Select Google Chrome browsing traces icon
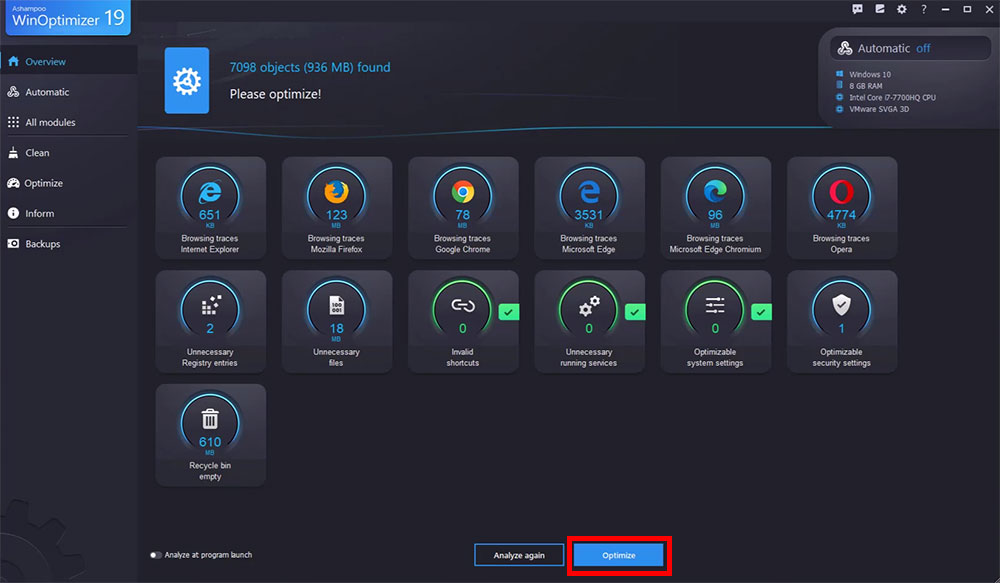Screen dimensions: 1000x583 click(x=462, y=192)
